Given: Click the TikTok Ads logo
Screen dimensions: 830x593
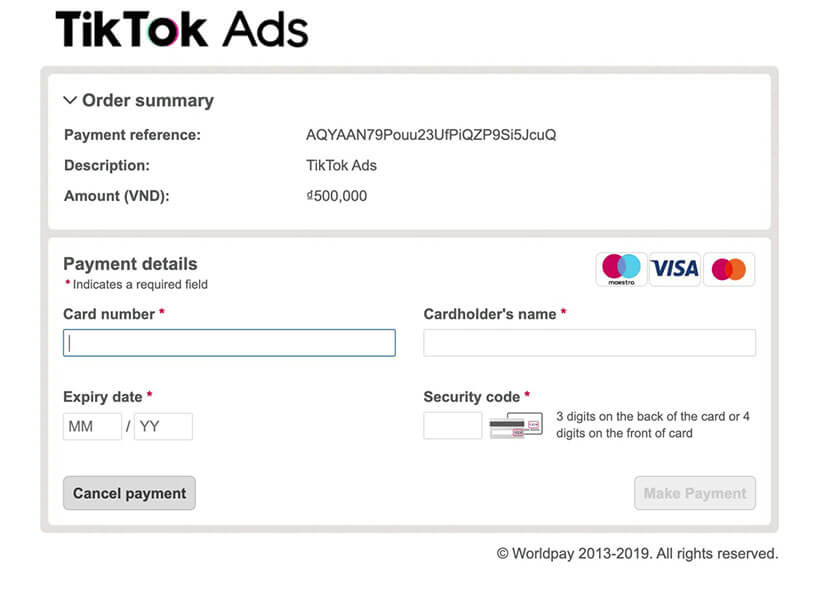Looking at the screenshot, I should point(181,29).
